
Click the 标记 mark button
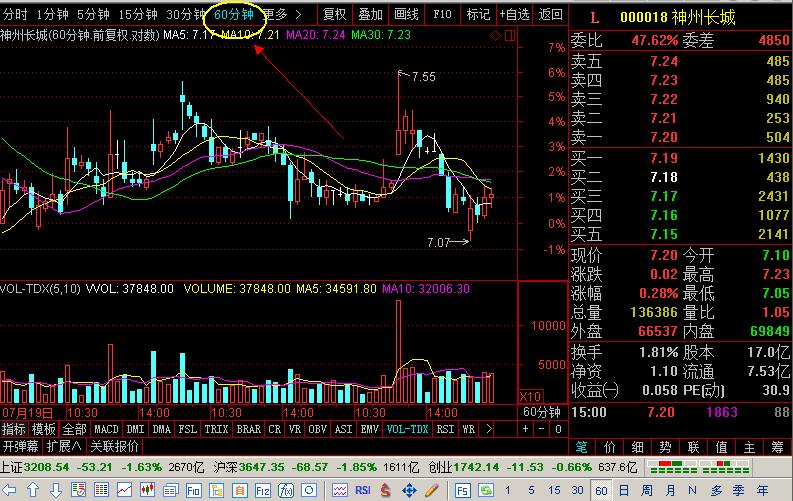478,14
